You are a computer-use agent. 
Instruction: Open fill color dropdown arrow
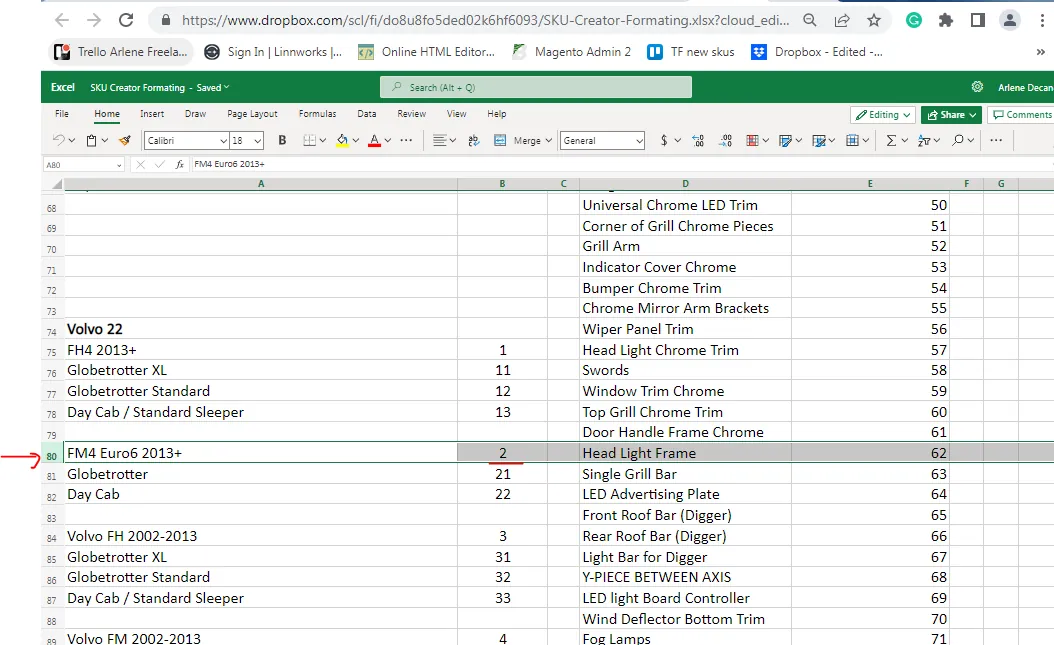(356, 140)
